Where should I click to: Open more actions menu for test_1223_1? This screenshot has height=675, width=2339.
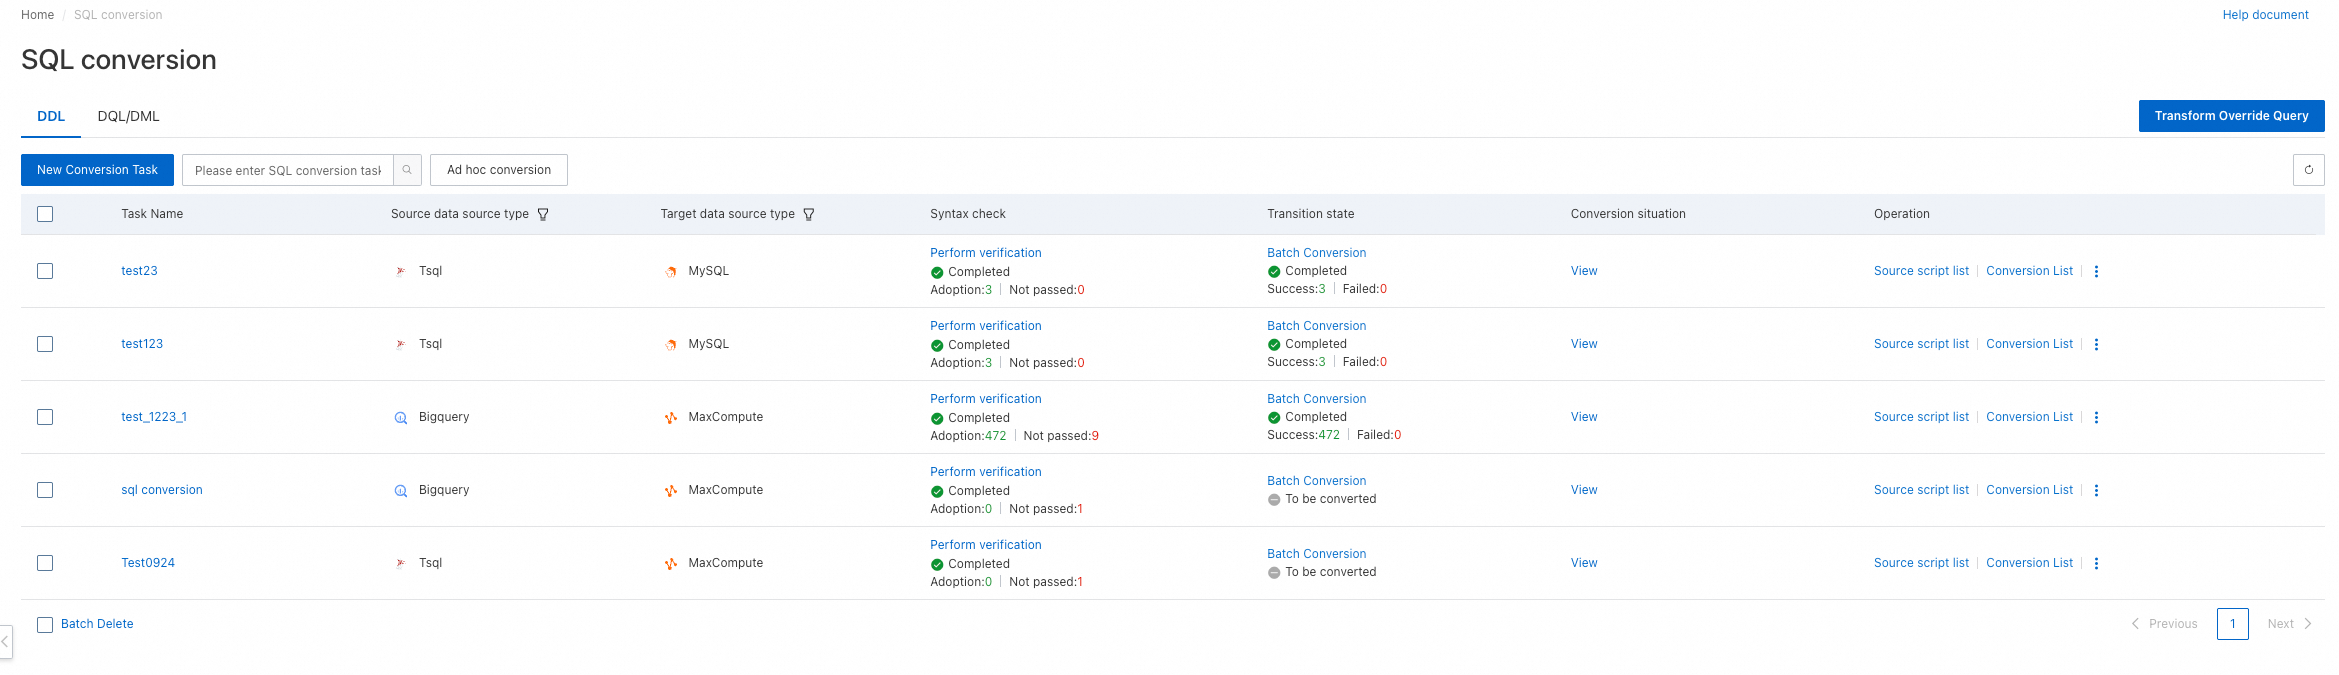point(2096,417)
